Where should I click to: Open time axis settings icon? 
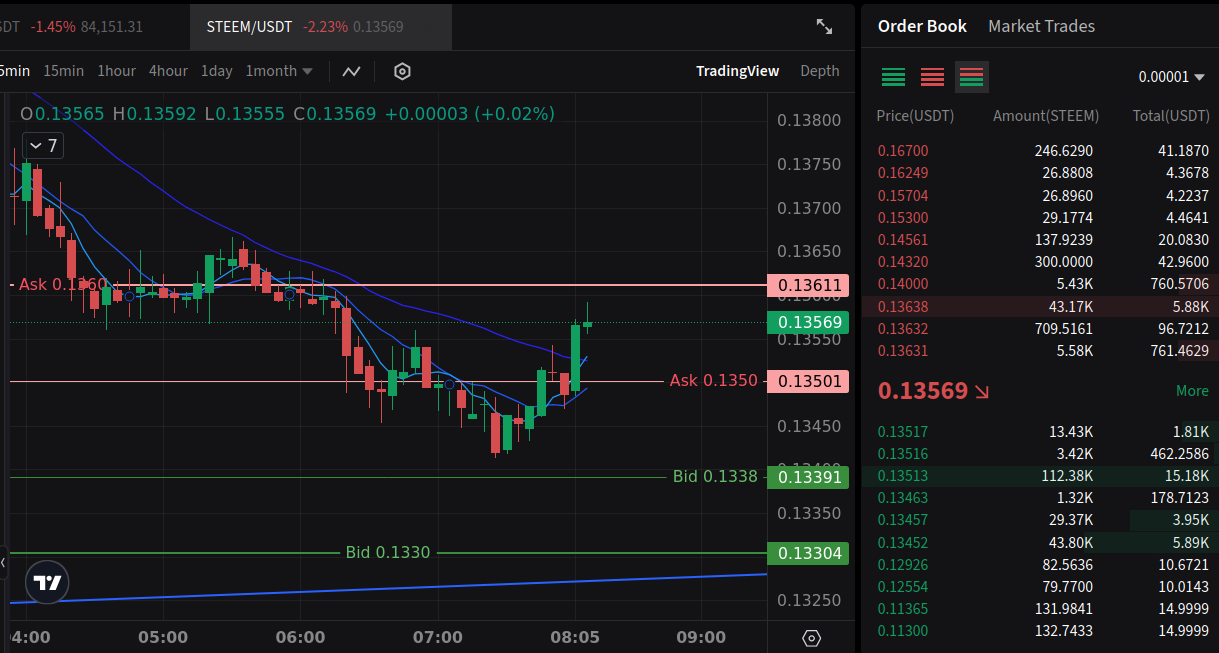click(x=812, y=638)
